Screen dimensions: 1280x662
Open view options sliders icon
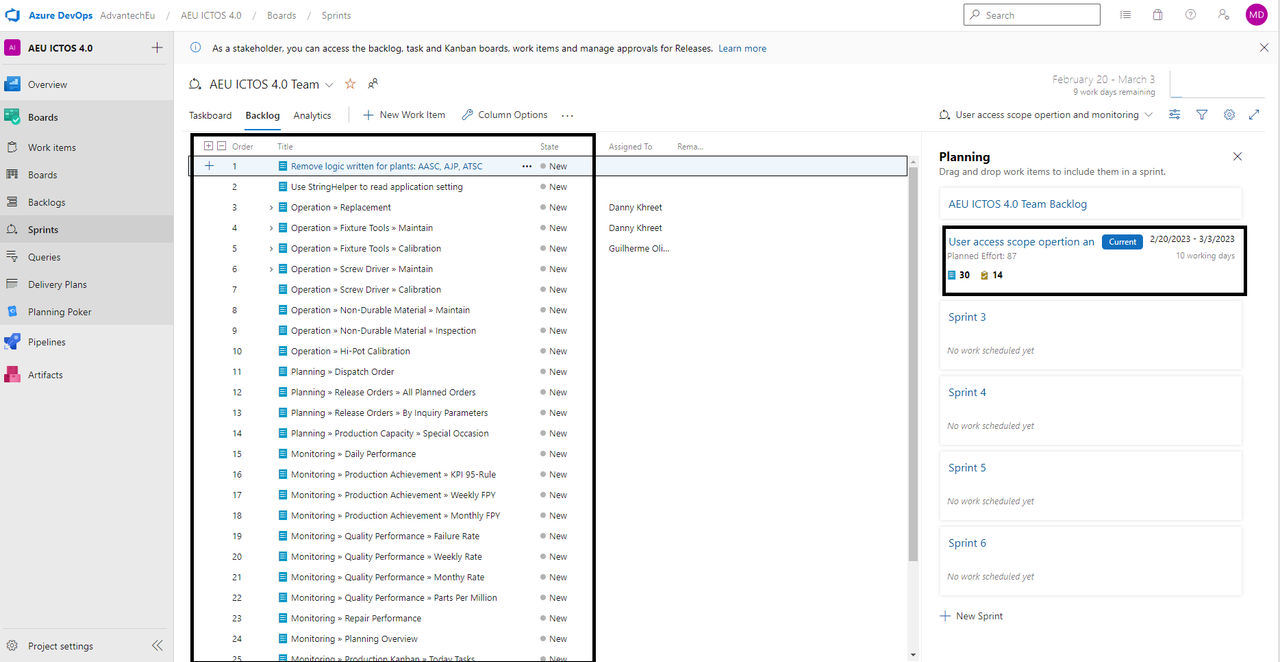(x=1175, y=115)
